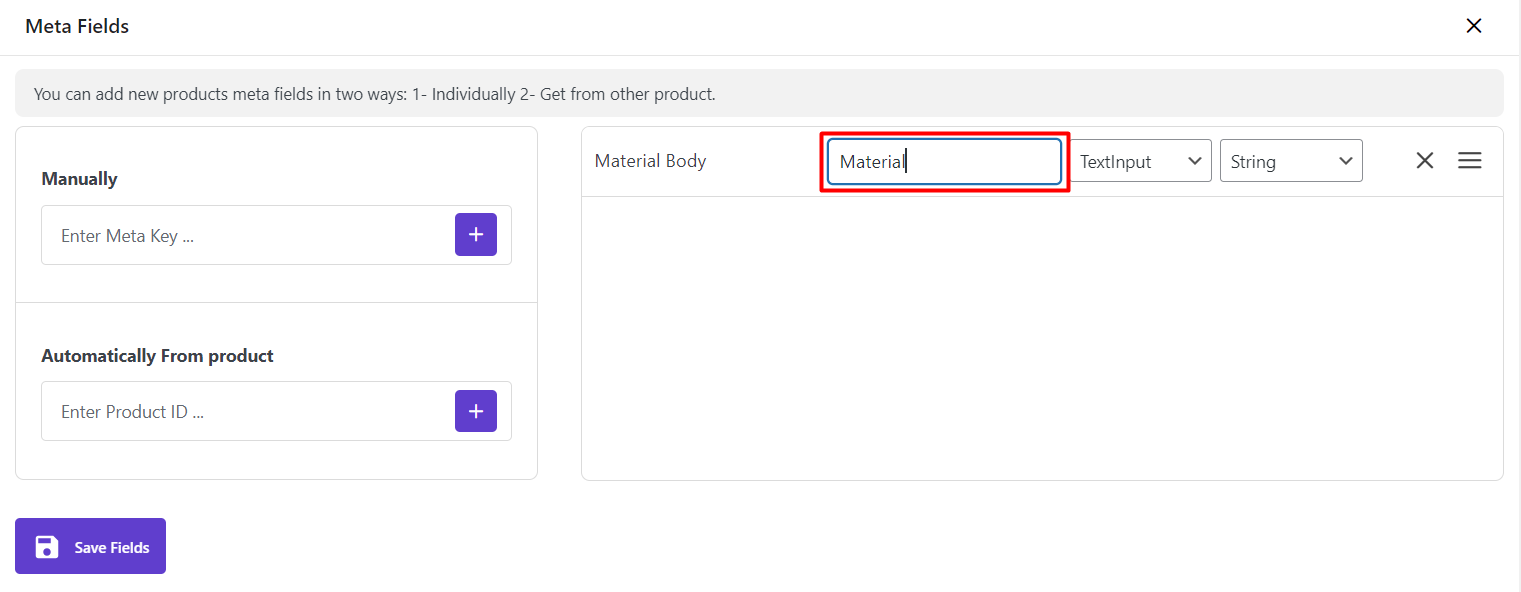Remove the Material Body meta field
The image size is (1521, 592).
coord(1425,161)
